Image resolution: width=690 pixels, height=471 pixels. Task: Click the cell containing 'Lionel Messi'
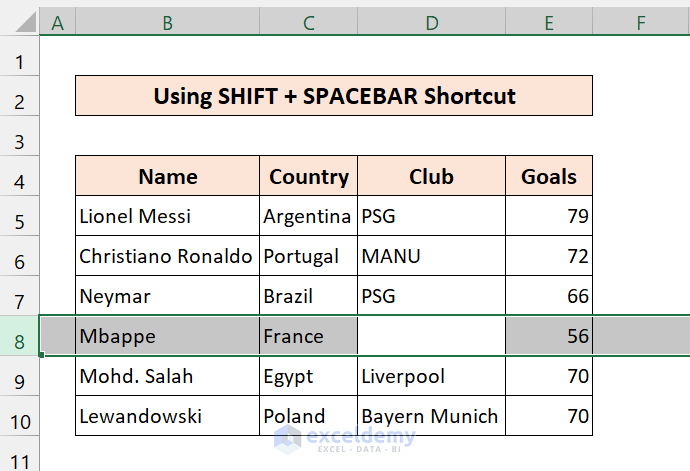167,216
